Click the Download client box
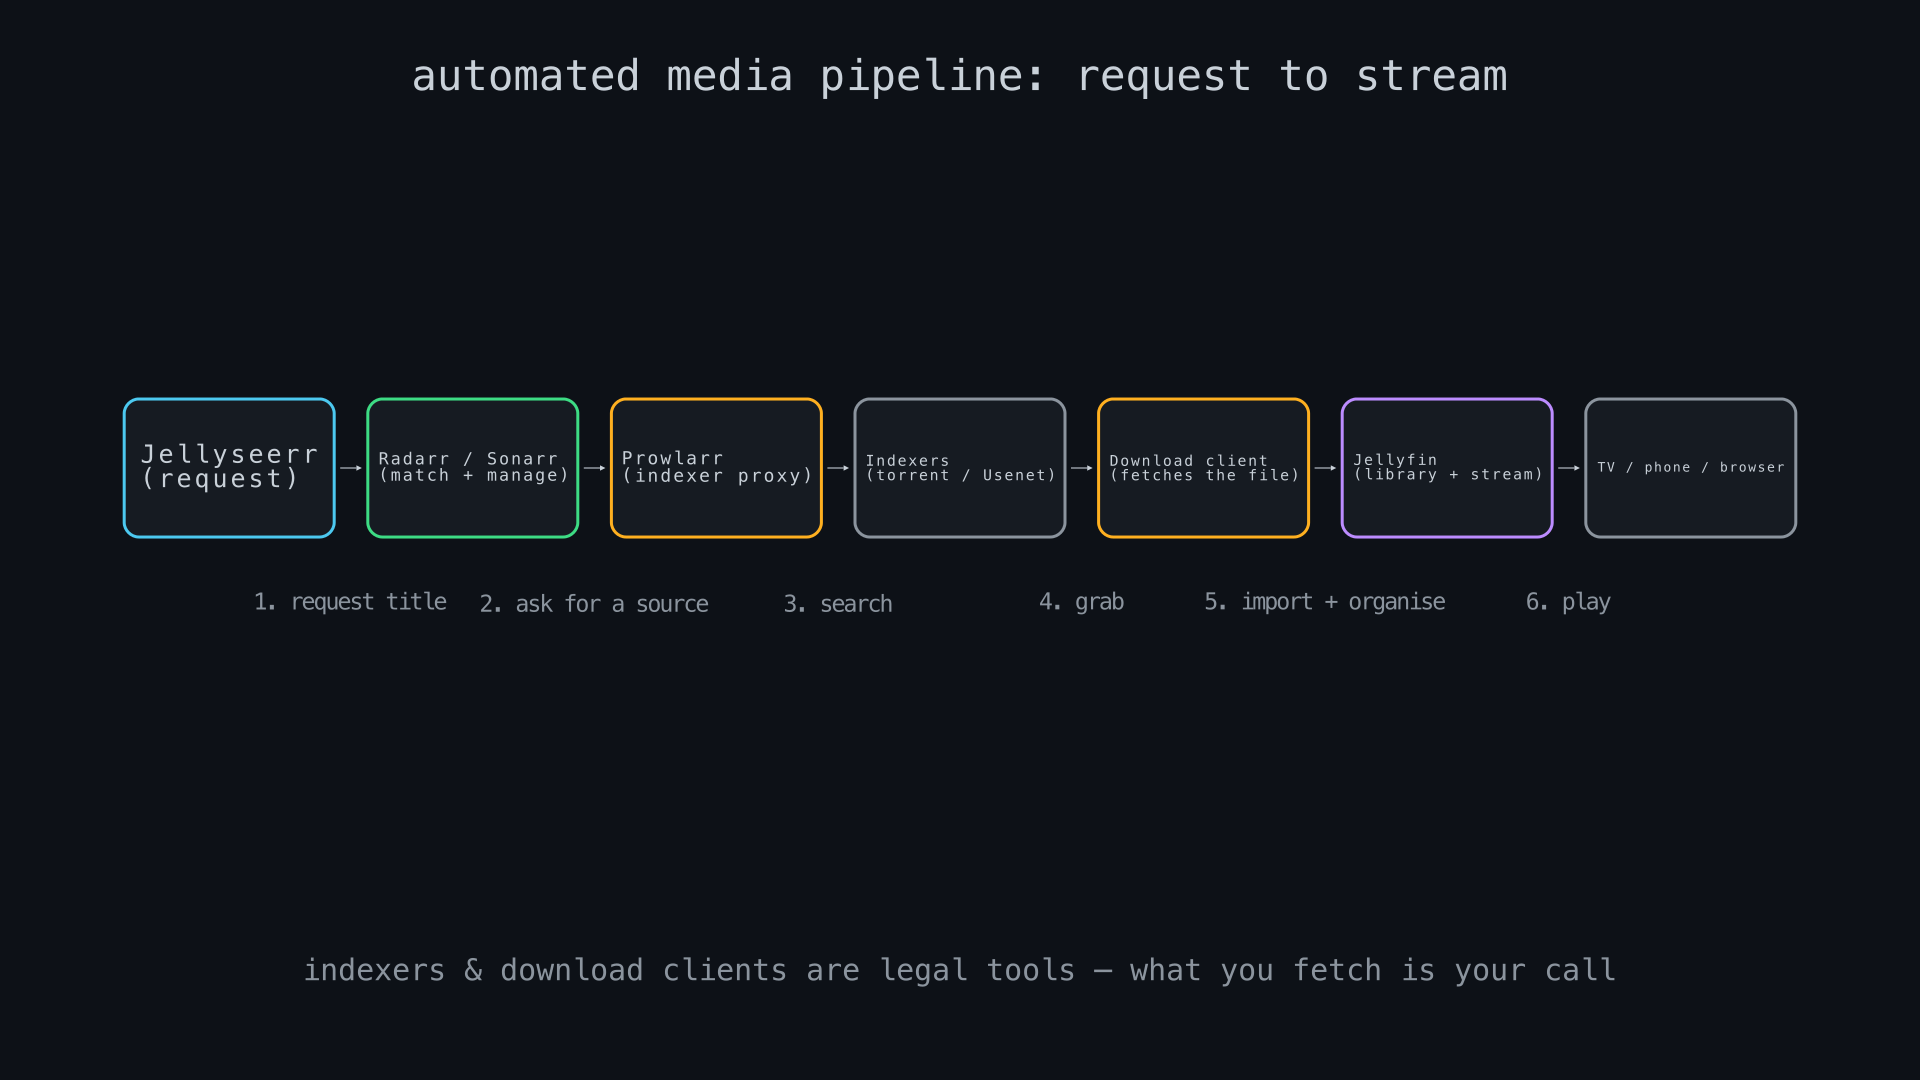 (1203, 468)
